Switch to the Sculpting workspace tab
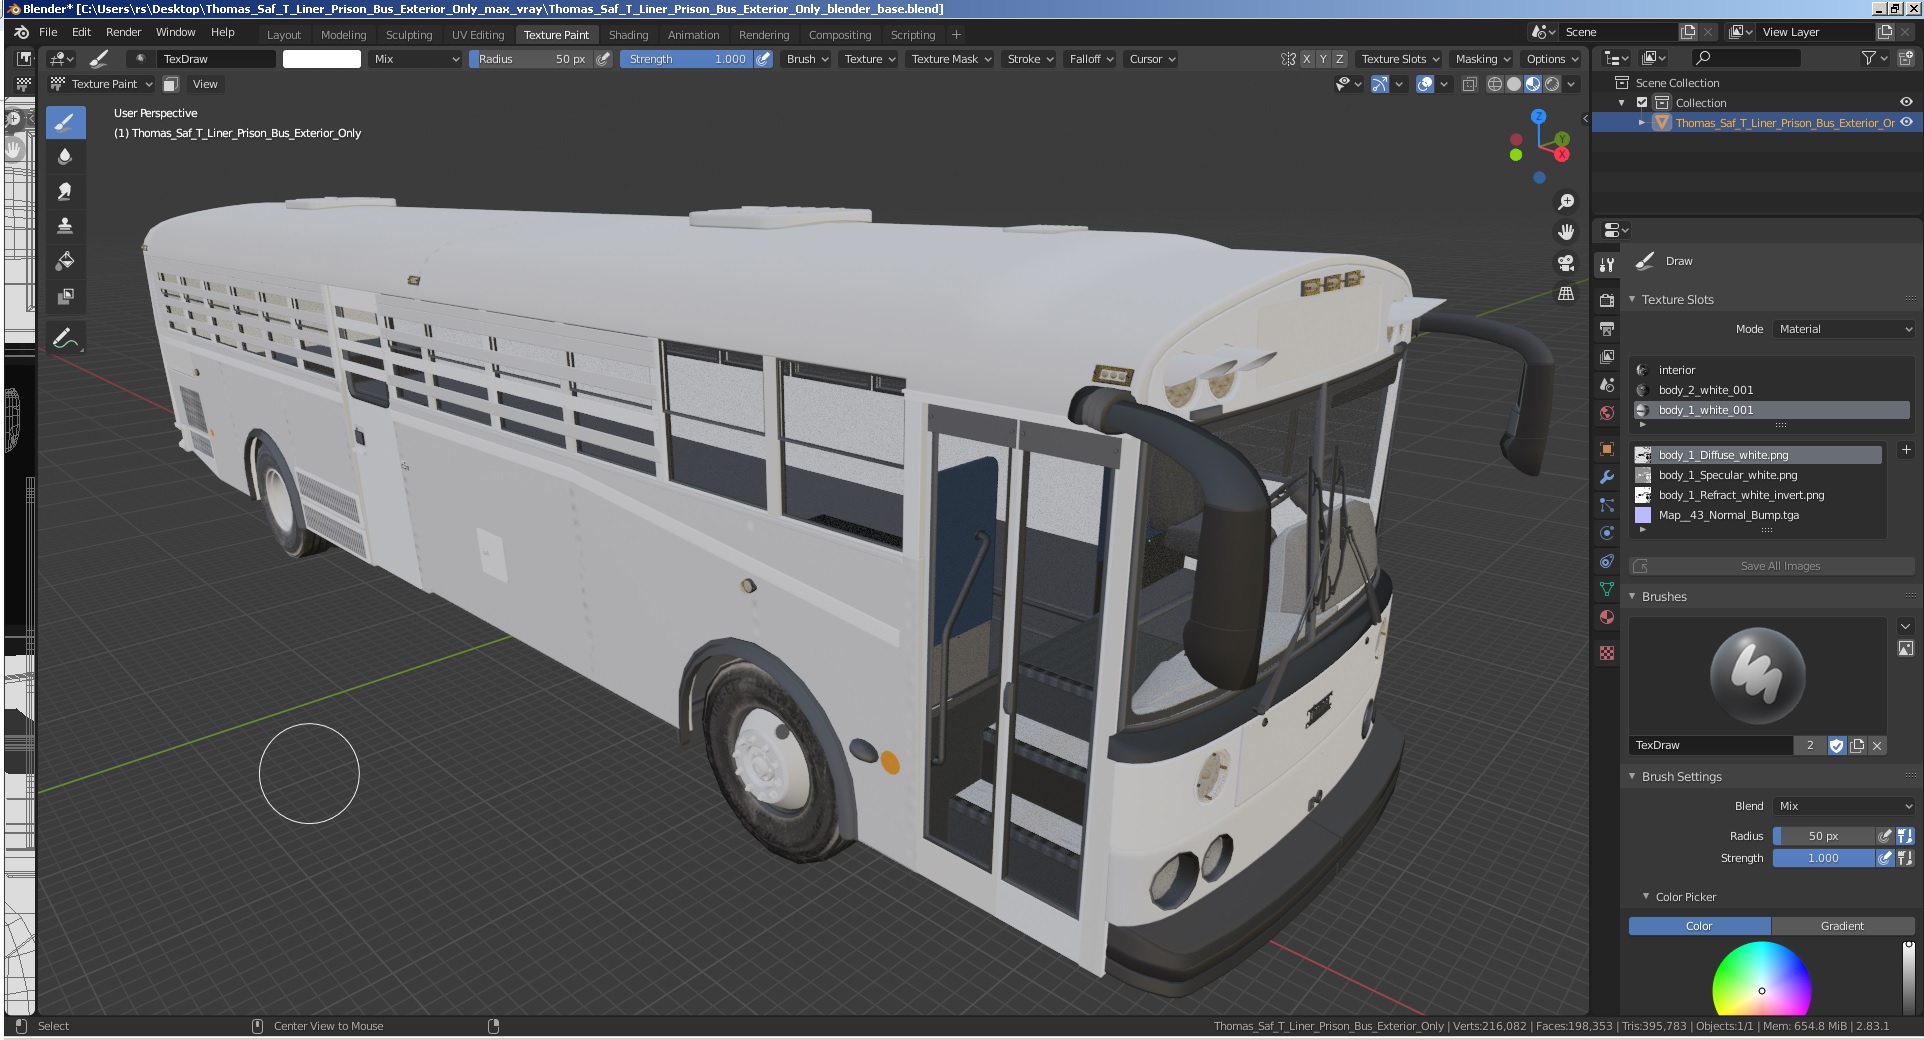The width and height of the screenshot is (1924, 1040). pyautogui.click(x=409, y=35)
